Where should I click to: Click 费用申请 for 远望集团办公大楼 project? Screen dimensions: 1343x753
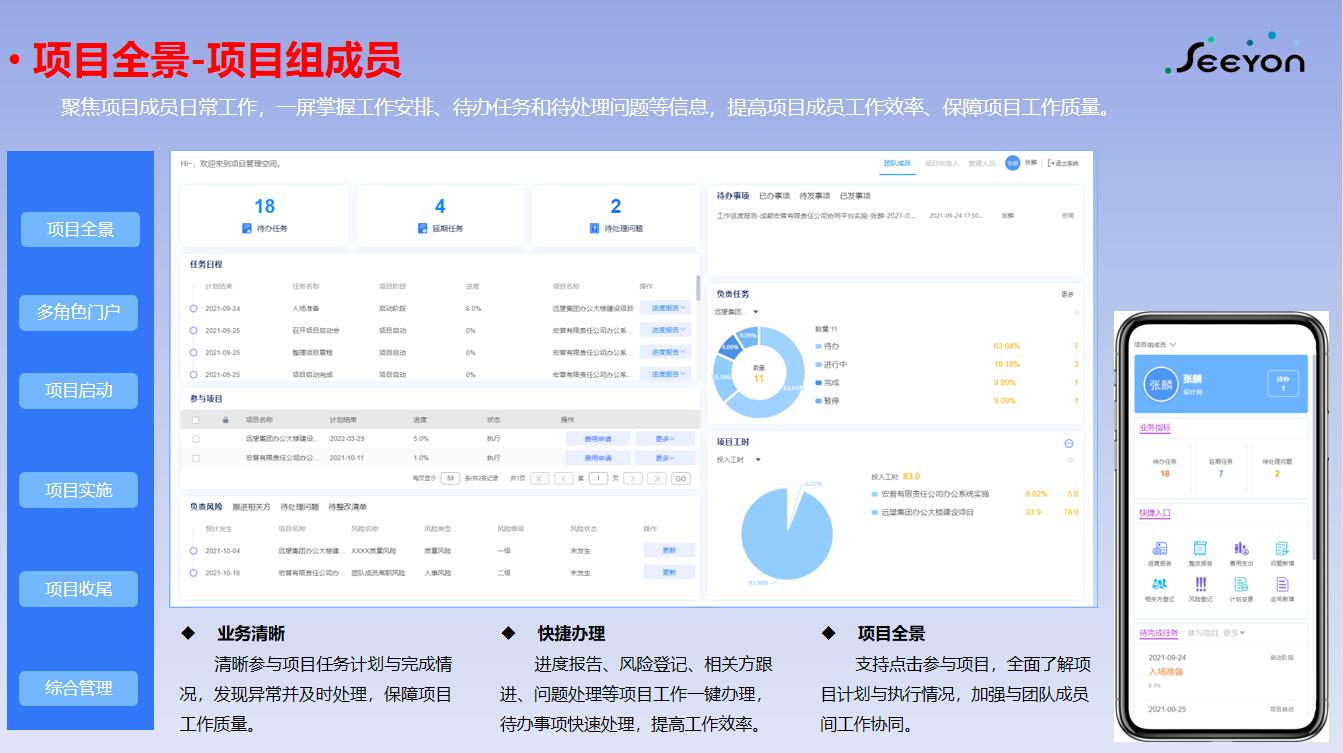(x=598, y=439)
